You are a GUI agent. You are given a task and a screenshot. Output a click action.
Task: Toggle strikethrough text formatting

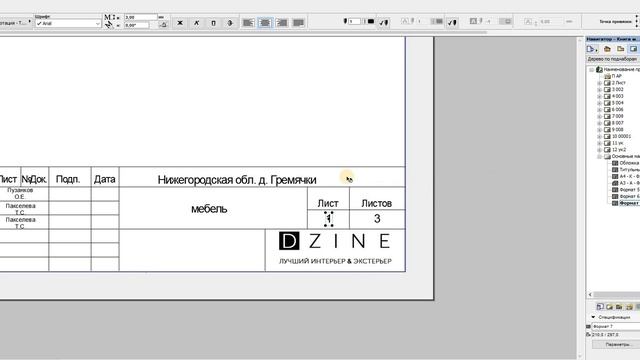pyautogui.click(x=230, y=23)
